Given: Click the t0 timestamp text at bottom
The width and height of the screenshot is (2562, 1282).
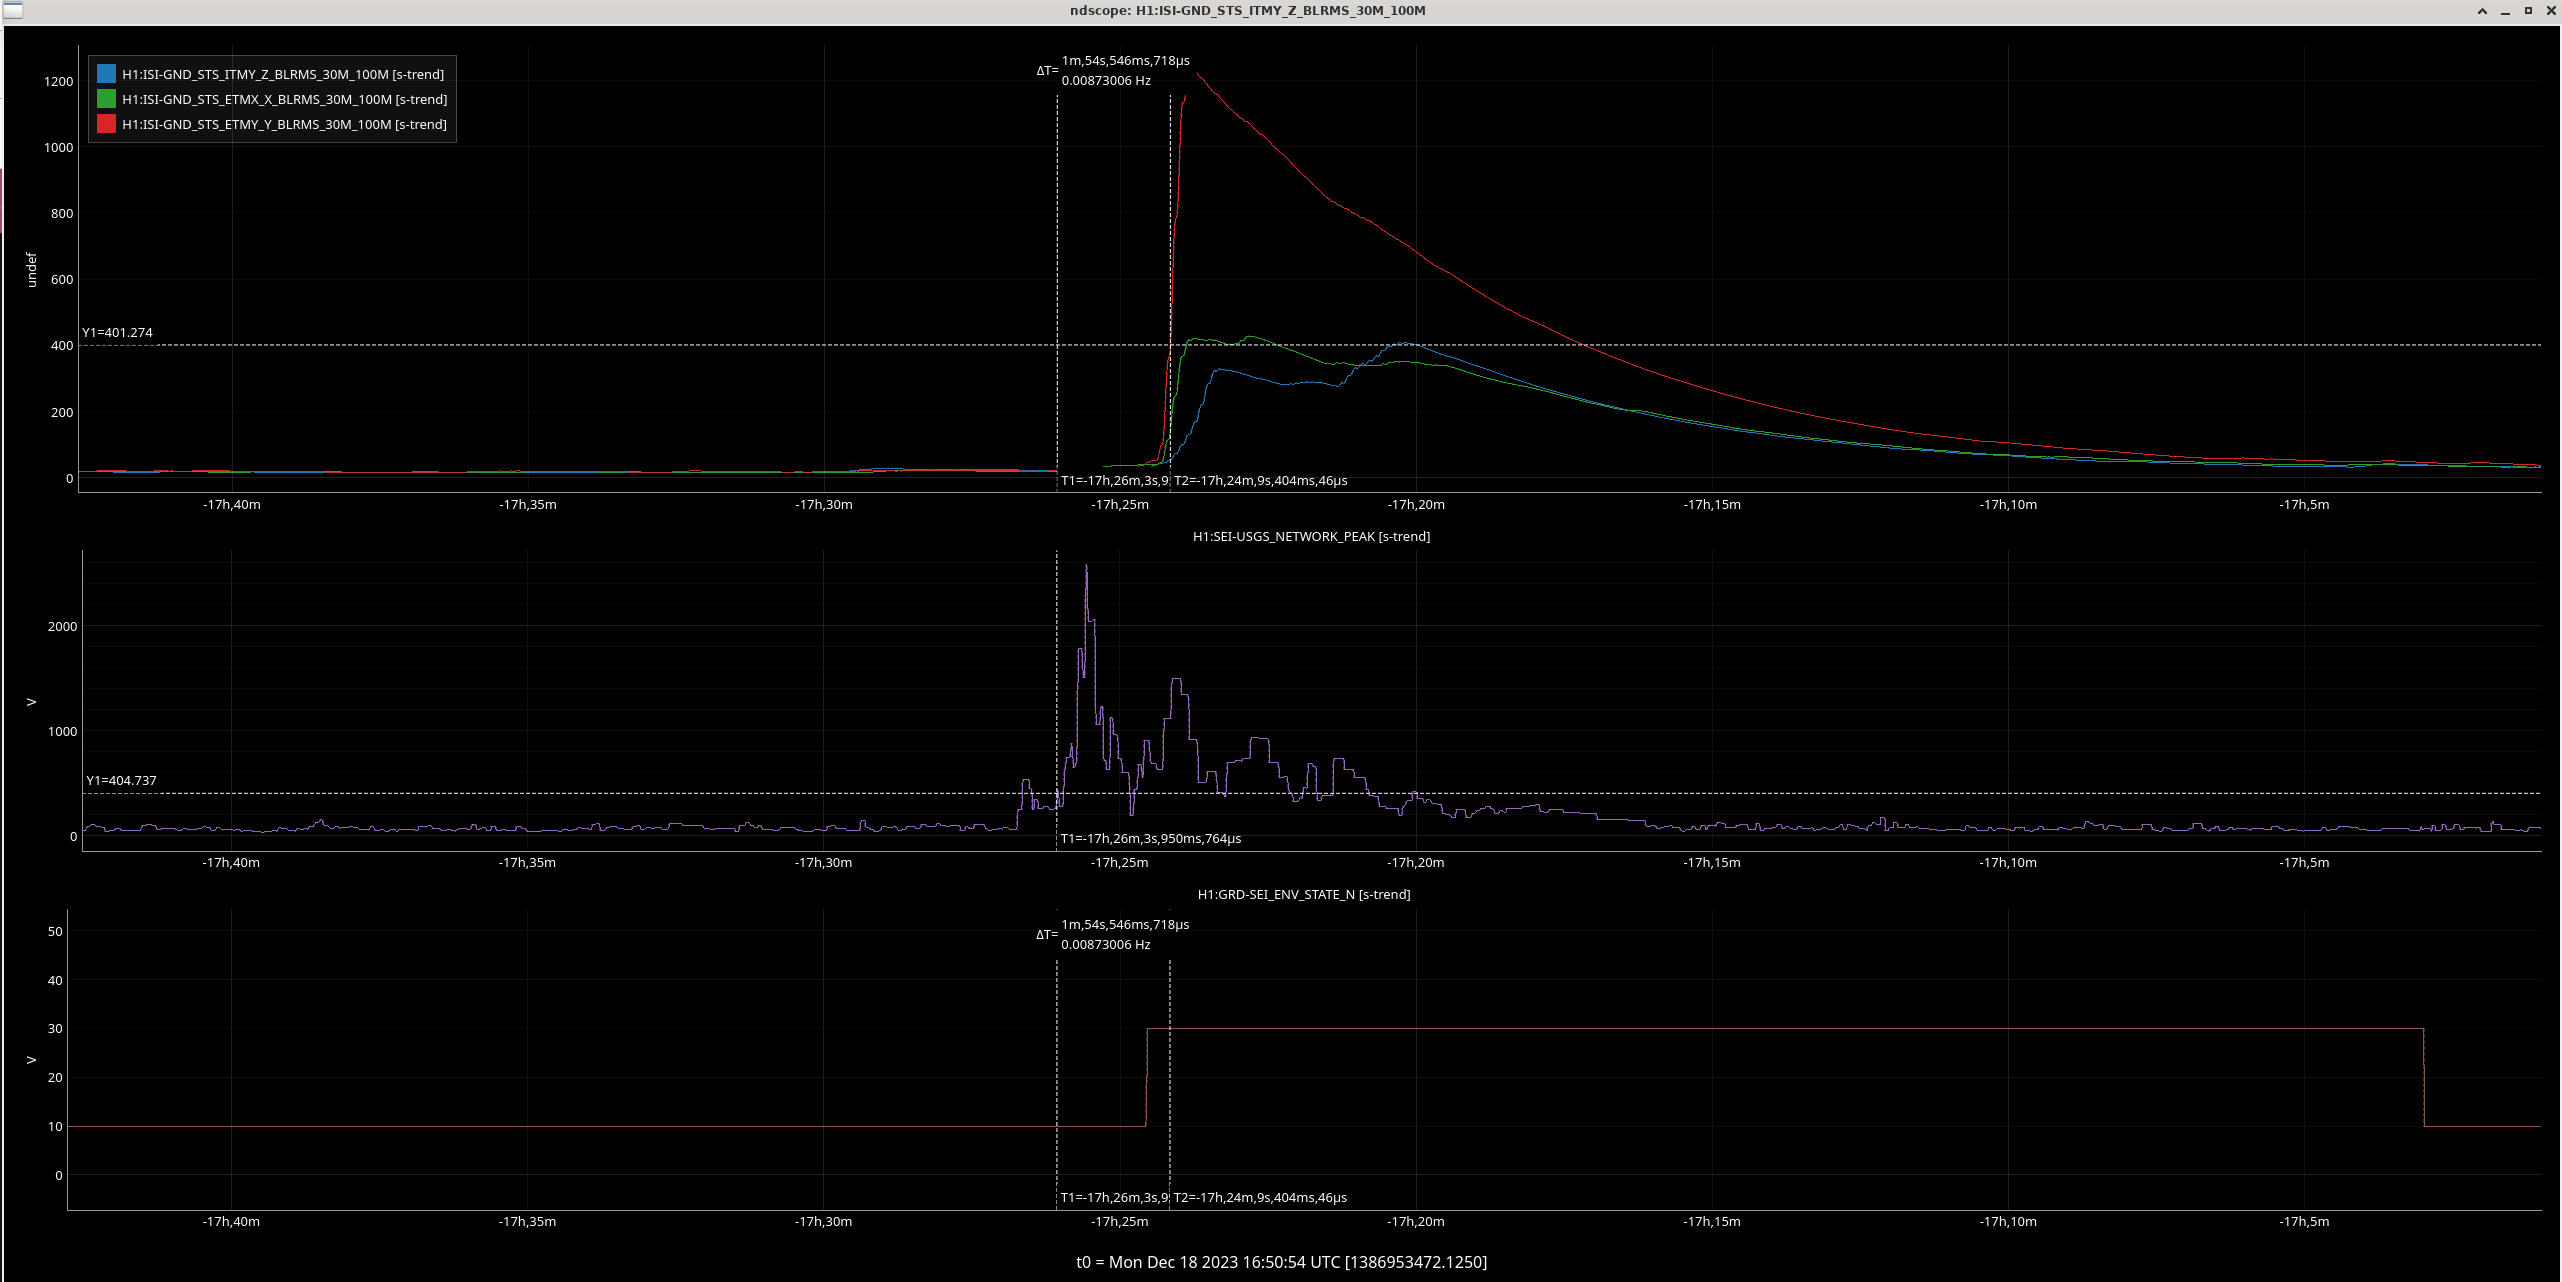Looking at the screenshot, I should [x=1281, y=1262].
